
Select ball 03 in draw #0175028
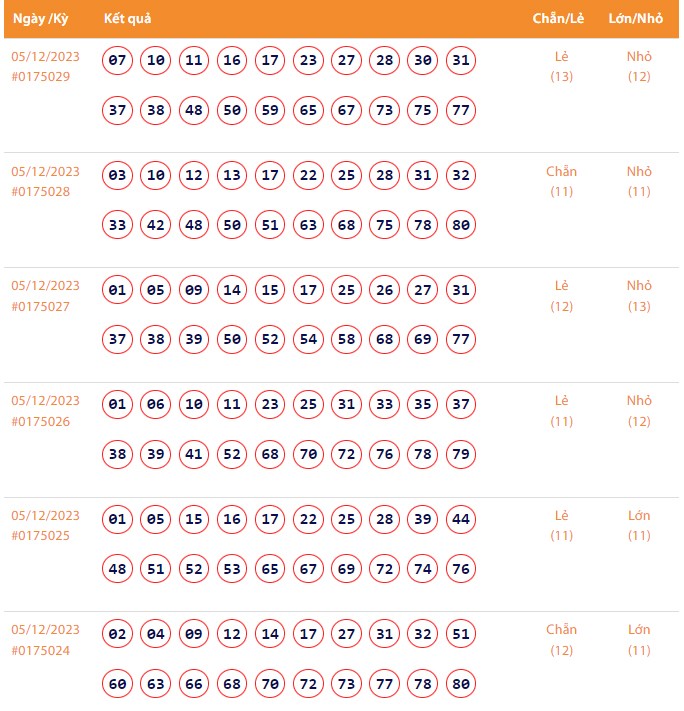[118, 176]
